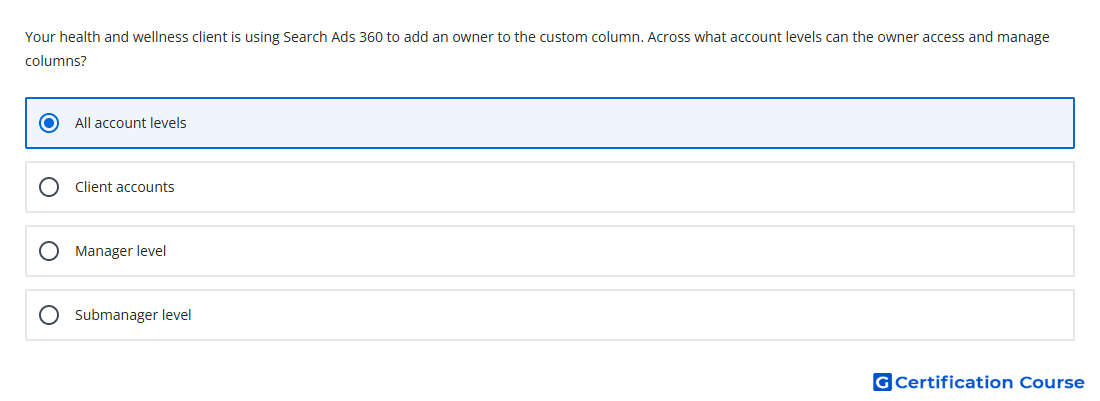
Task: Click the "Submanager level" label text
Action: coord(133,315)
